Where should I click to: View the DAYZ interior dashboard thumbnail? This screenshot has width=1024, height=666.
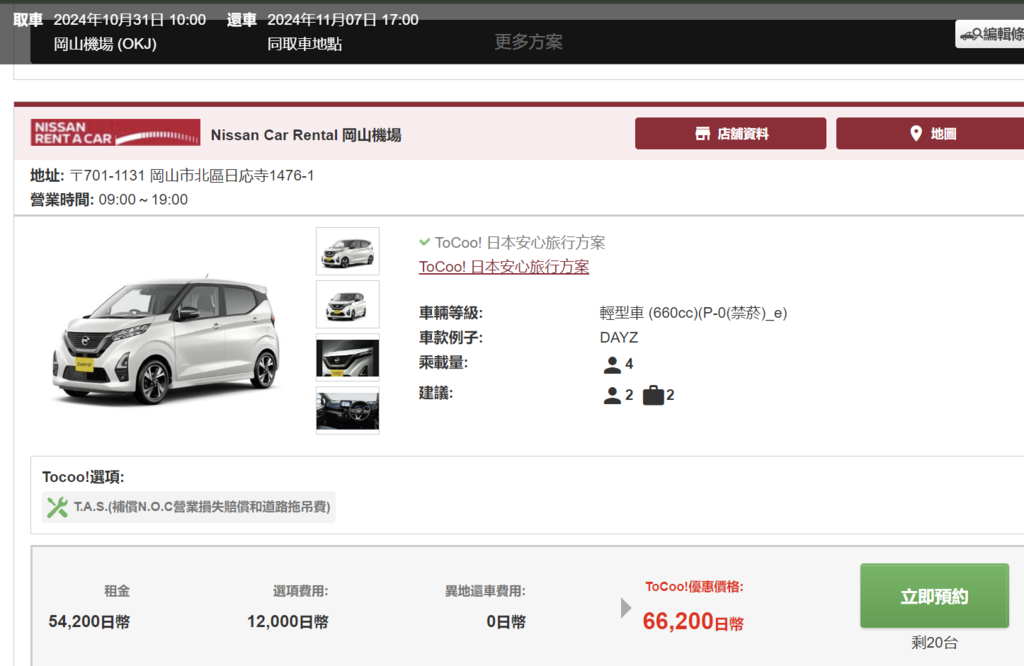pos(347,410)
